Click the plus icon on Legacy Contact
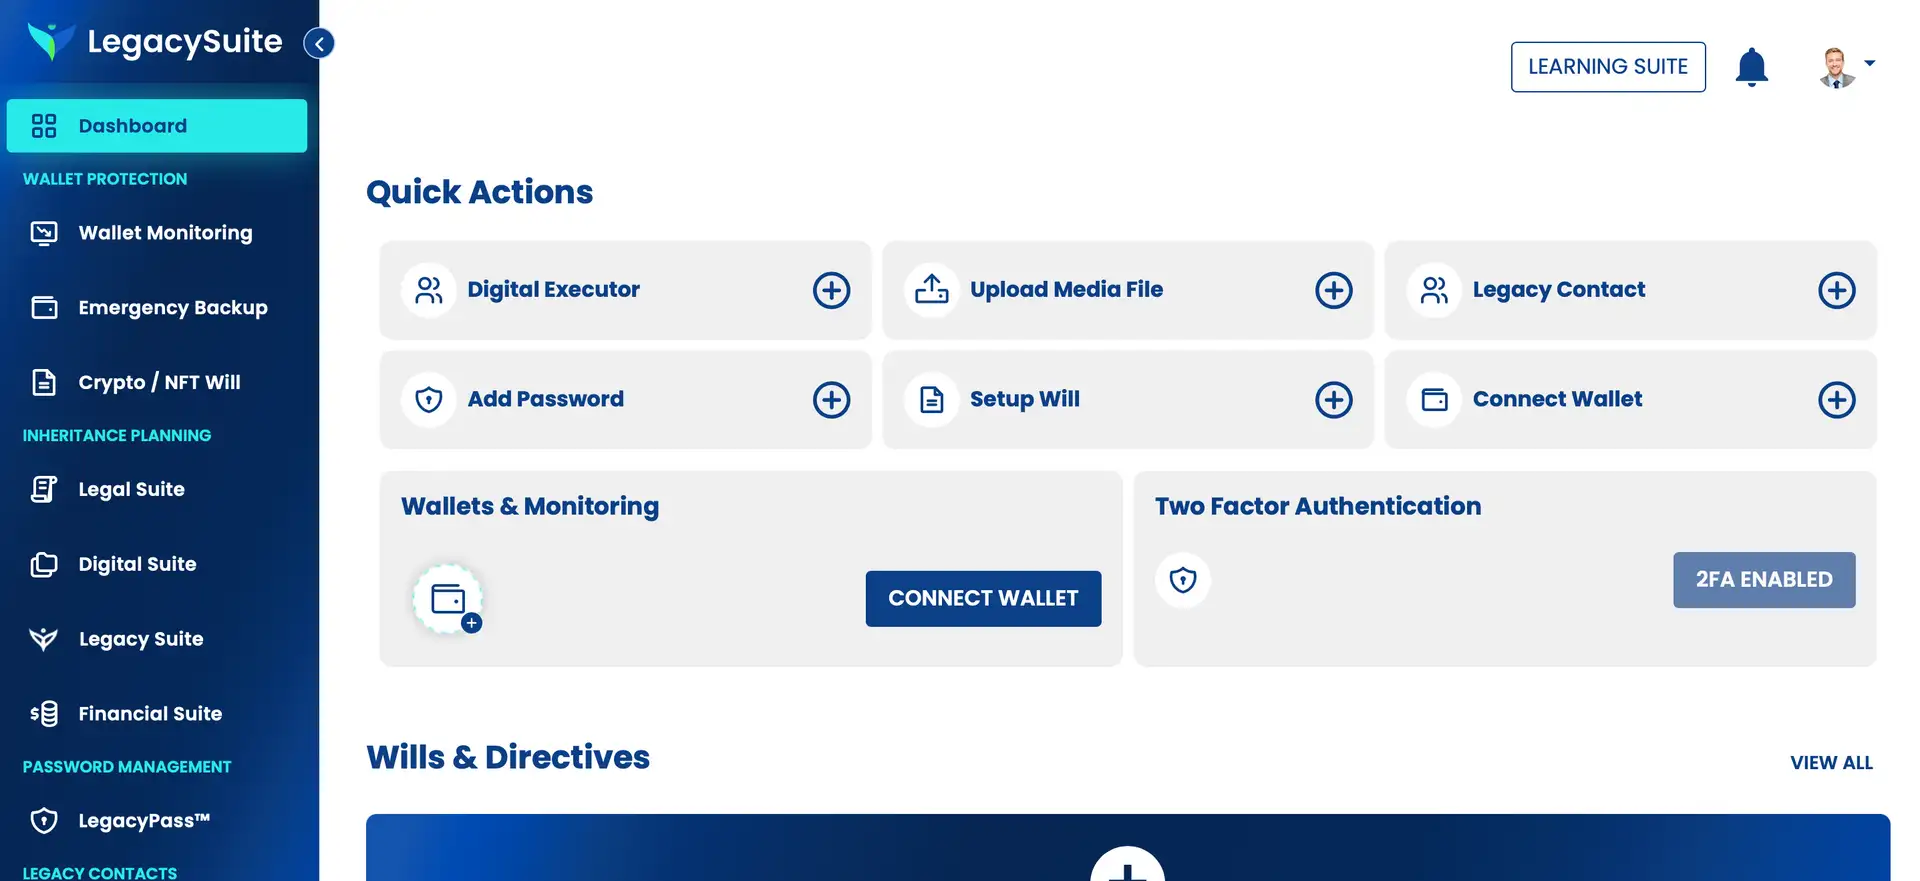 pyautogui.click(x=1836, y=290)
